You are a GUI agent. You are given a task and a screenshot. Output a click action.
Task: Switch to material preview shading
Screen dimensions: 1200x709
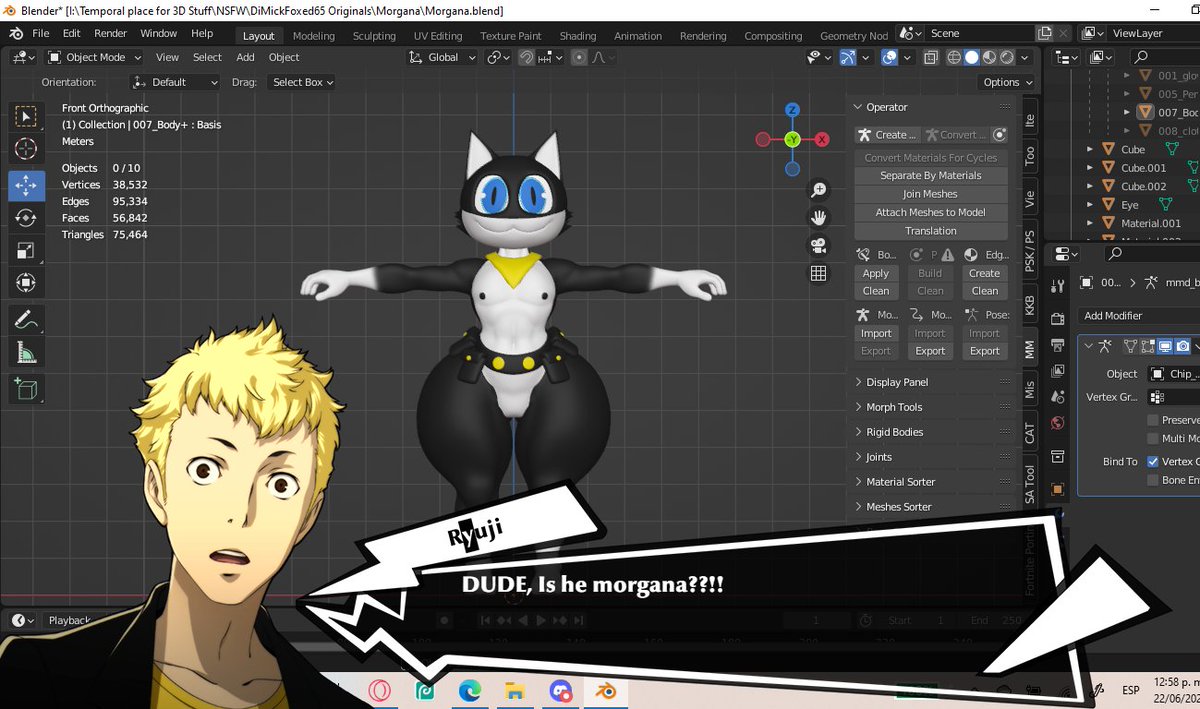click(989, 58)
